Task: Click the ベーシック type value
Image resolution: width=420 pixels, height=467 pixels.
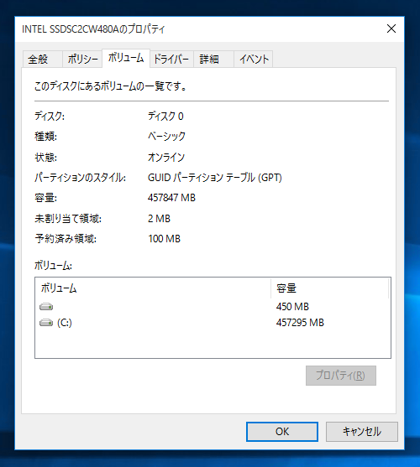Action: pos(167,136)
